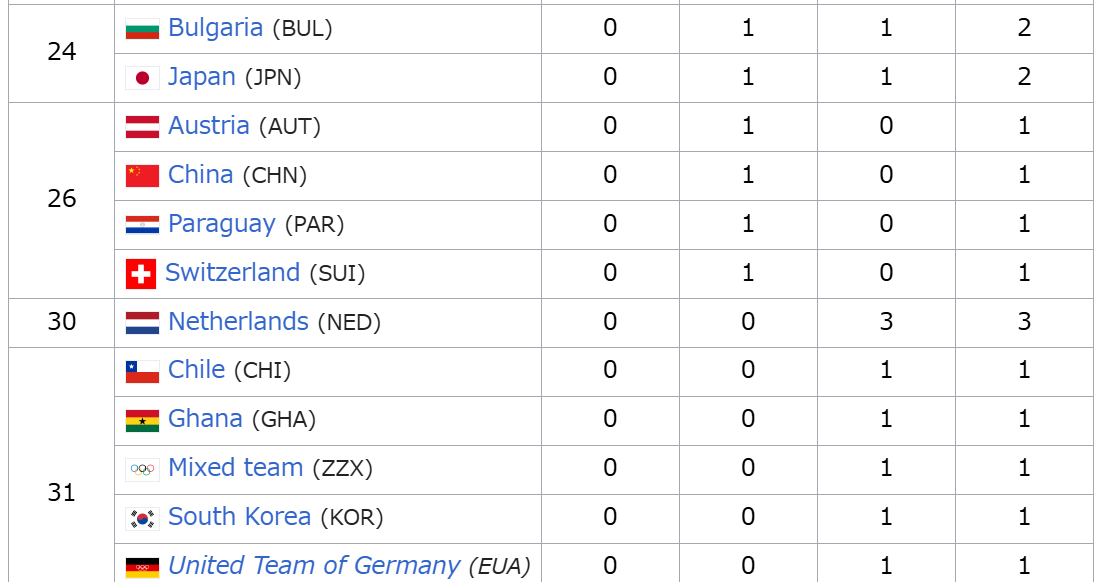The height and width of the screenshot is (582, 1108).
Task: Click the Netherlands flag icon
Action: [142, 323]
